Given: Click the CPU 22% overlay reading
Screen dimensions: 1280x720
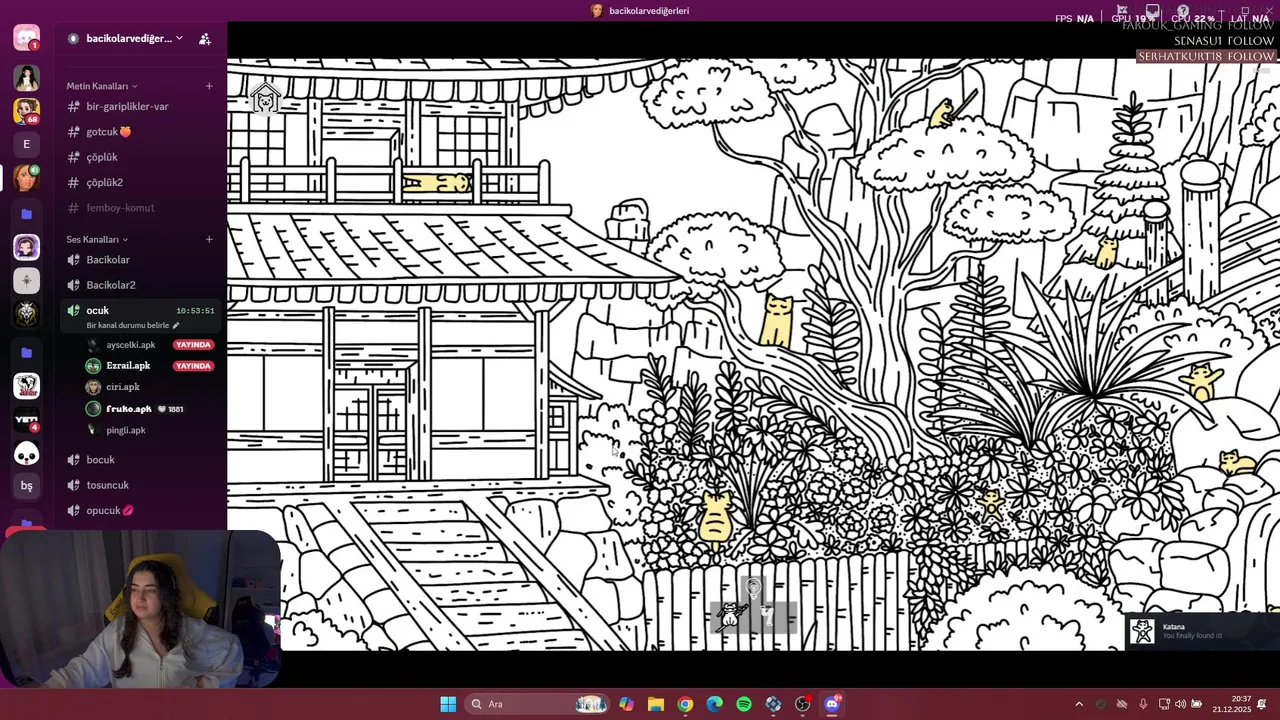Looking at the screenshot, I should [x=1193, y=18].
